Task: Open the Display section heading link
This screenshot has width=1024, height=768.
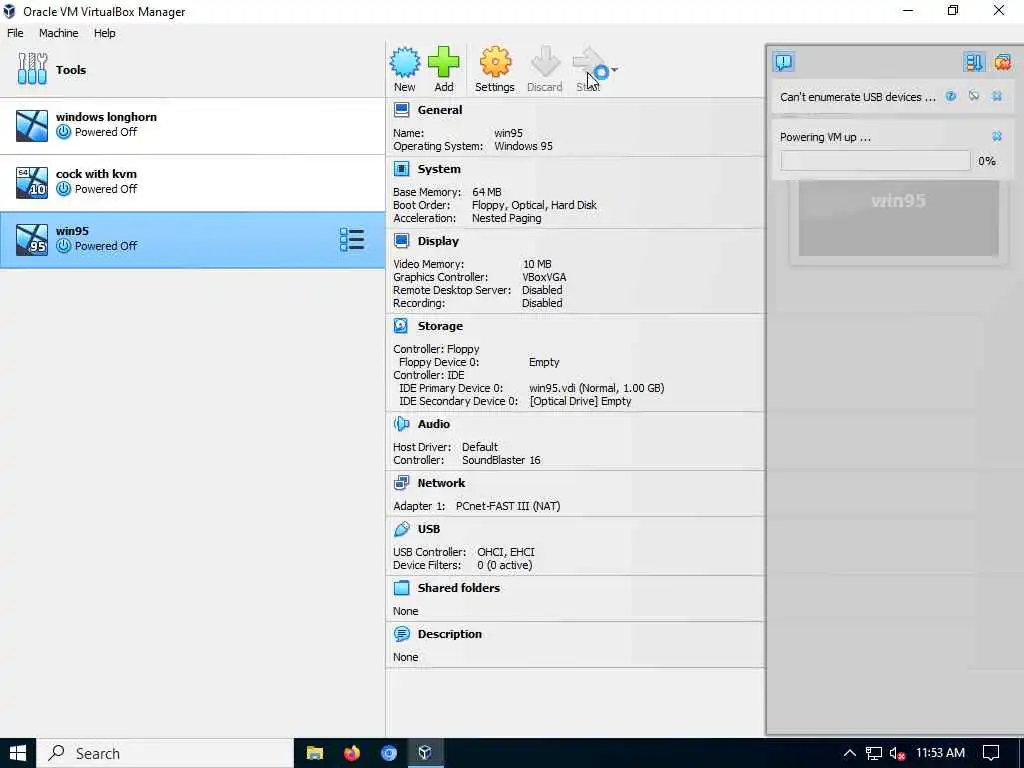Action: pos(438,241)
